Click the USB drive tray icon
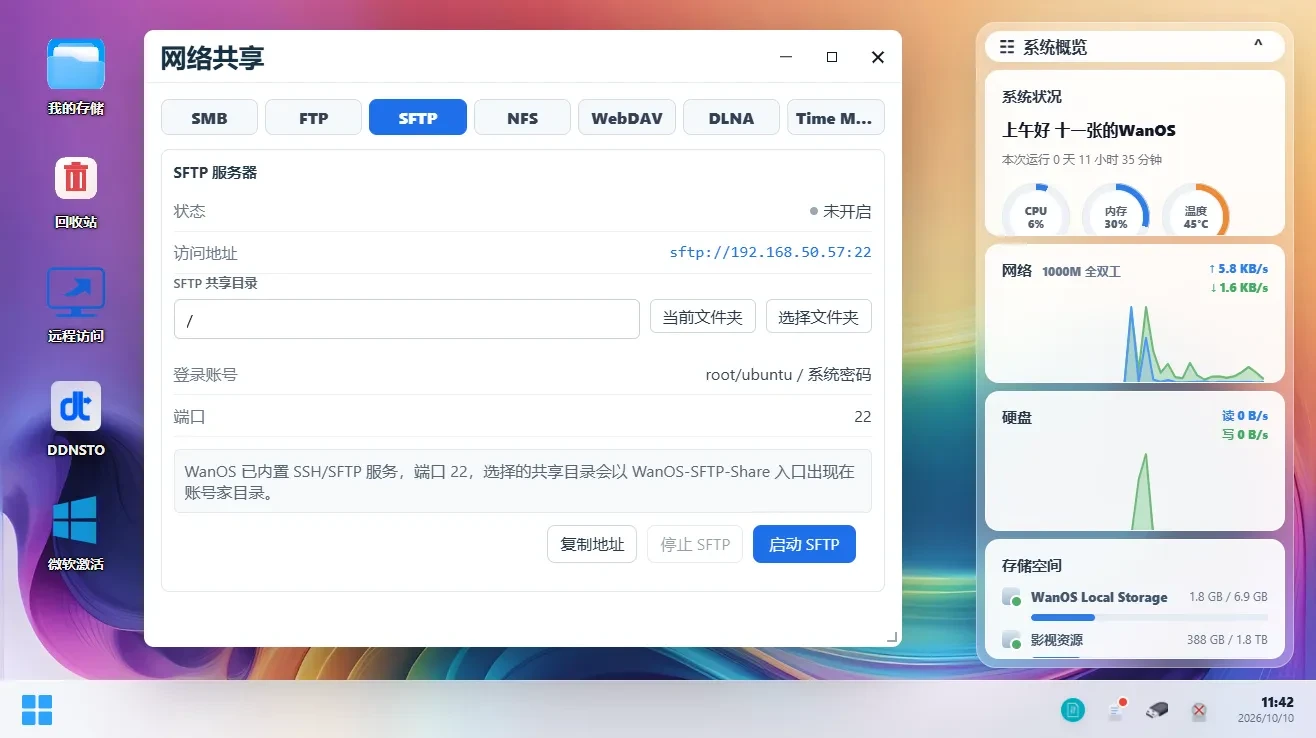The height and width of the screenshot is (738, 1316). coord(1157,710)
